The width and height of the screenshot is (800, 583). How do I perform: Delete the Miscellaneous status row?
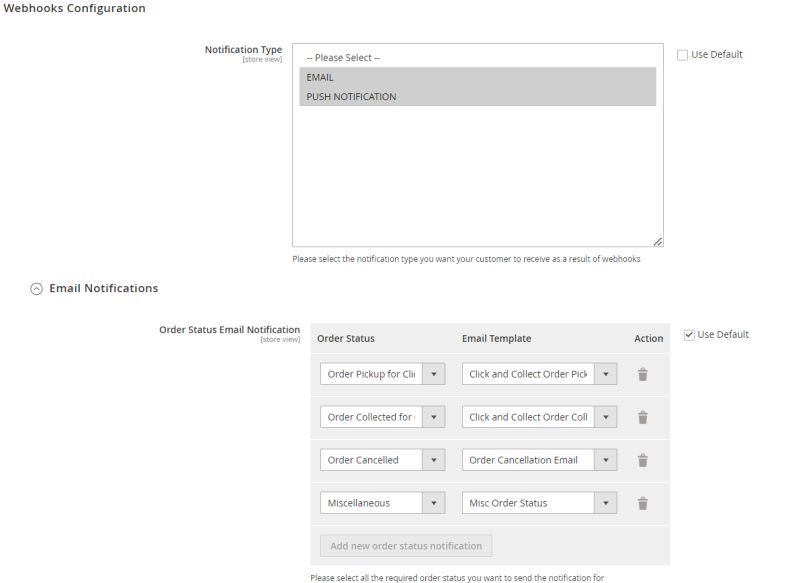[642, 503]
